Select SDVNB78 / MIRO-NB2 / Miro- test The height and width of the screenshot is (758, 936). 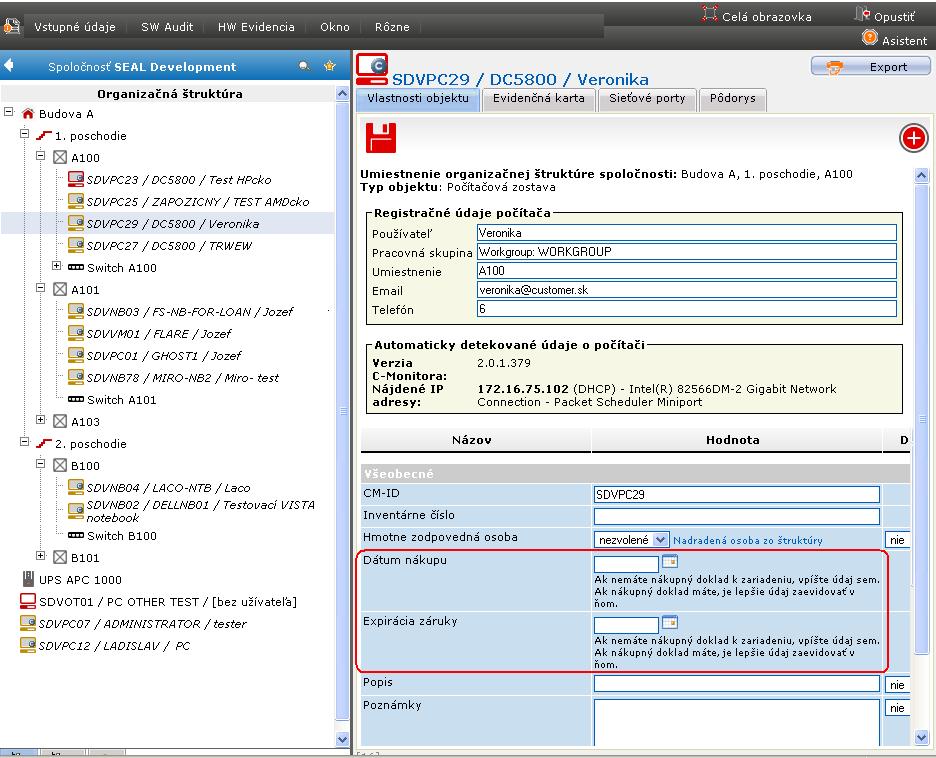pos(183,378)
